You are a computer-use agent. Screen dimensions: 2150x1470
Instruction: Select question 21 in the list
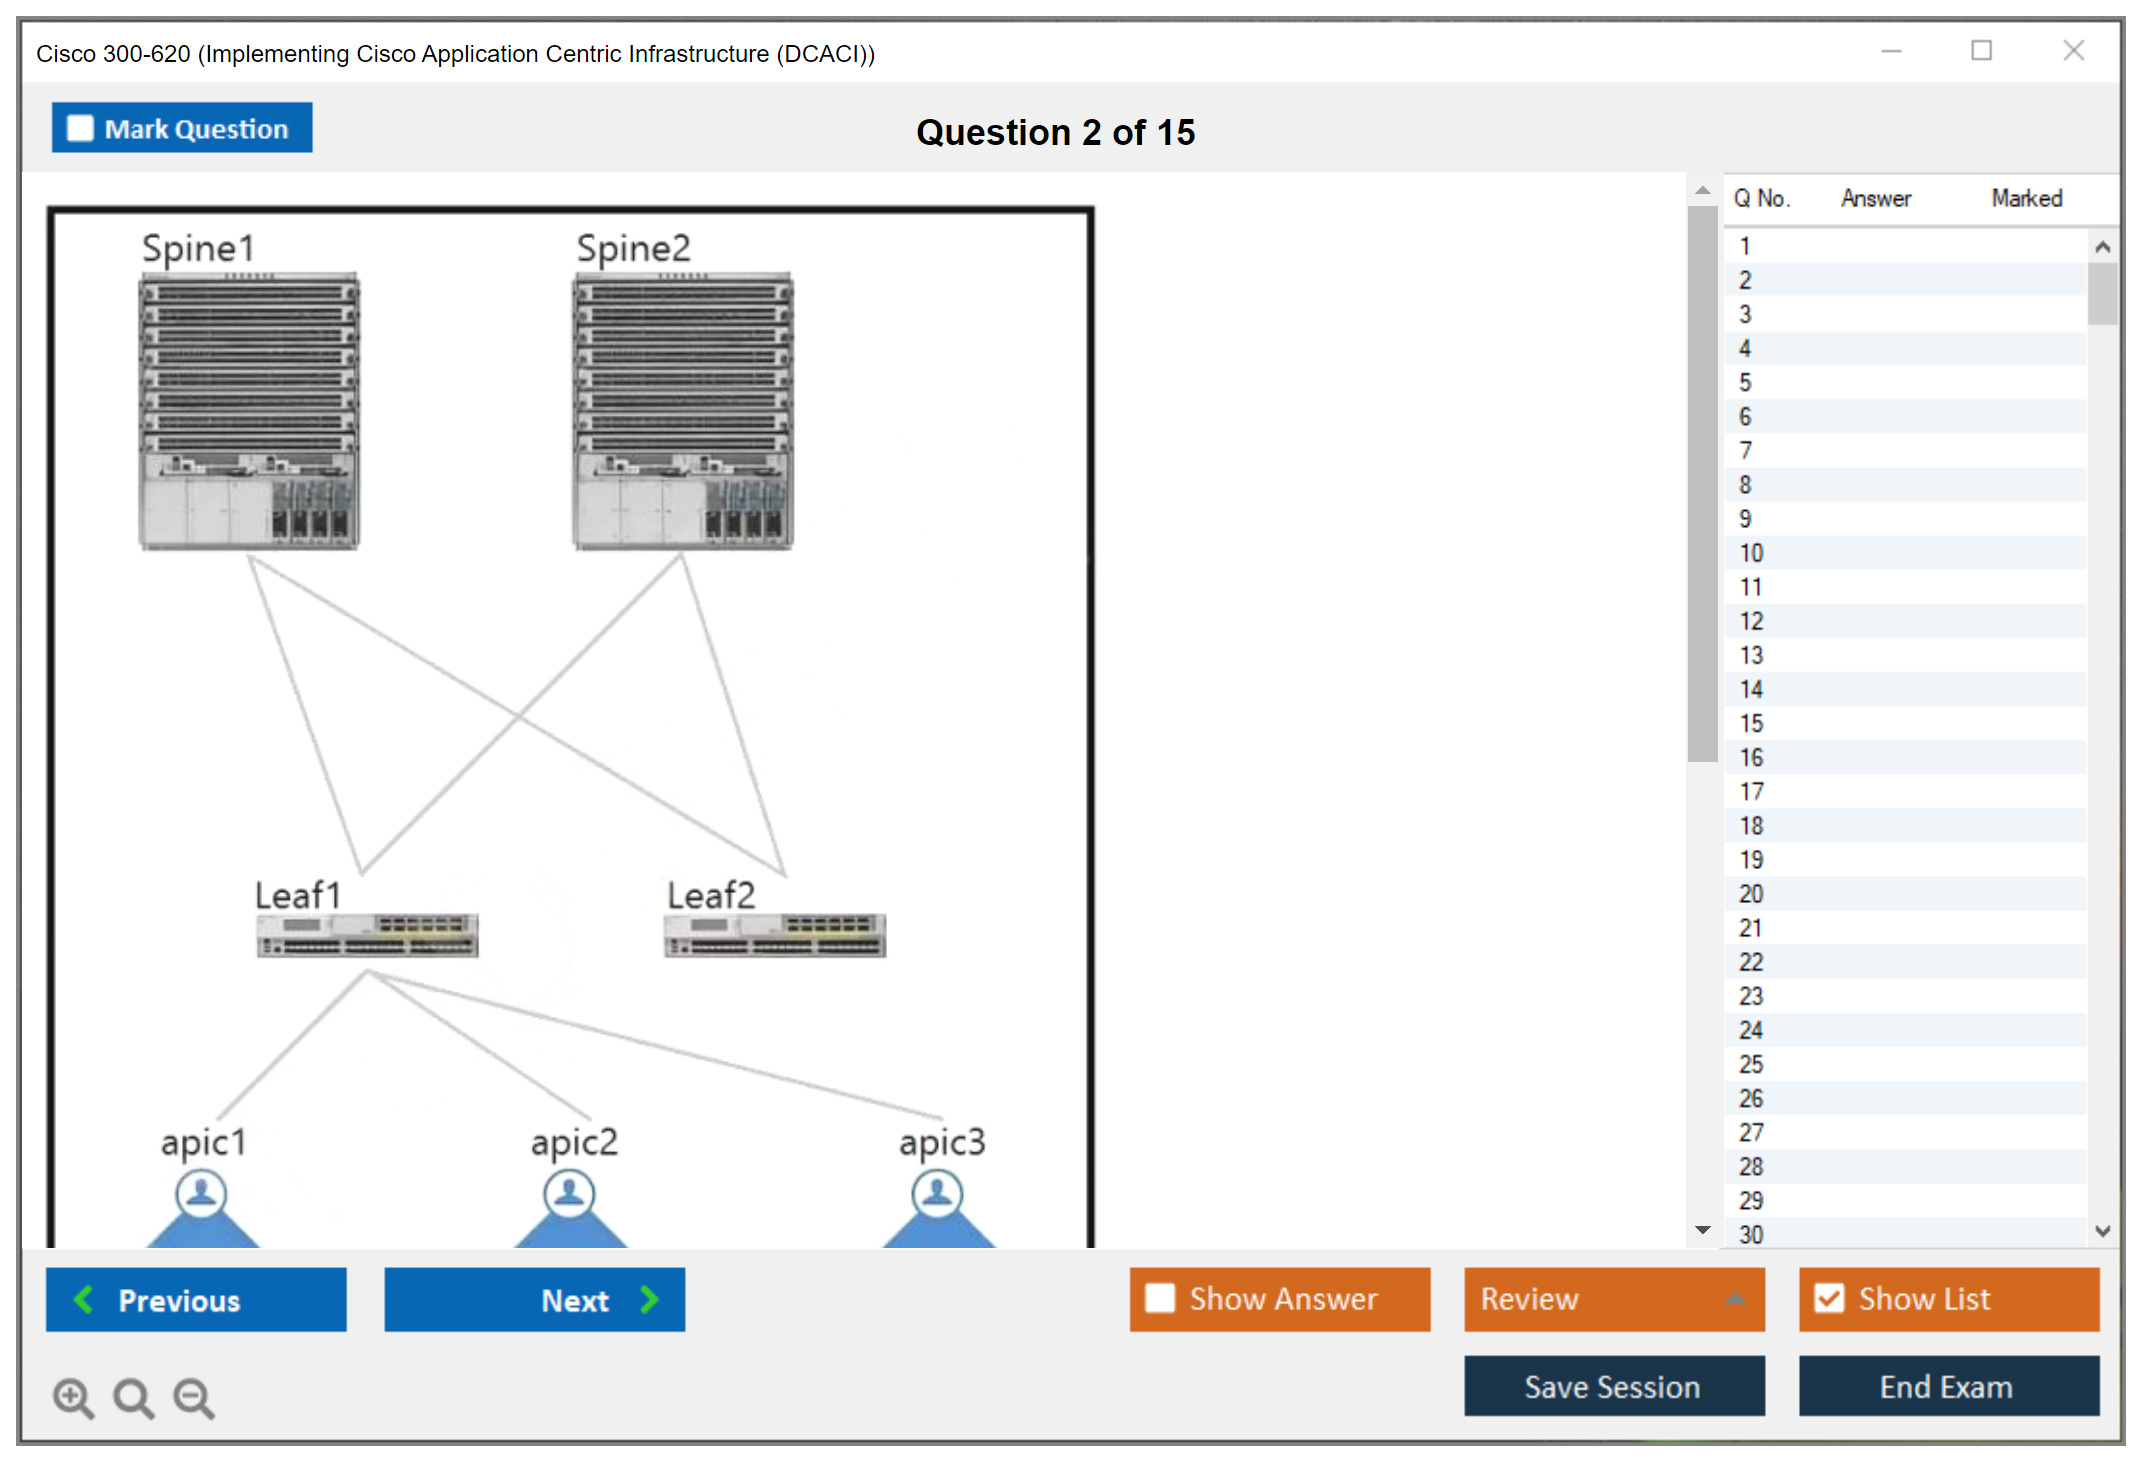[x=1751, y=928]
